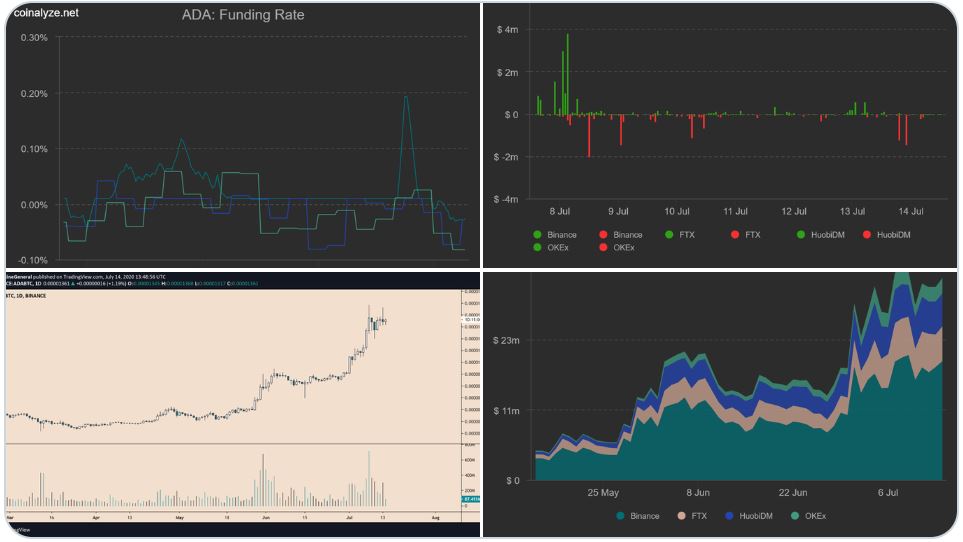
Task: Click the 0.30% funding rate axis label
Action: (x=34, y=37)
